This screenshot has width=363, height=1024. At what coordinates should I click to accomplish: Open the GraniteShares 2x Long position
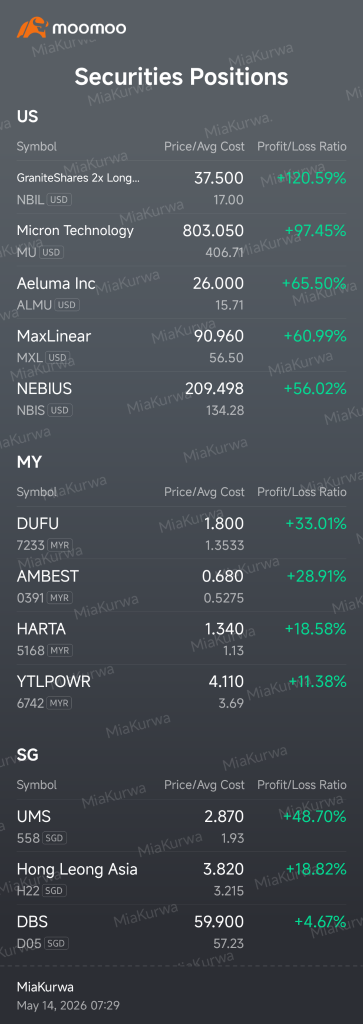click(x=182, y=187)
